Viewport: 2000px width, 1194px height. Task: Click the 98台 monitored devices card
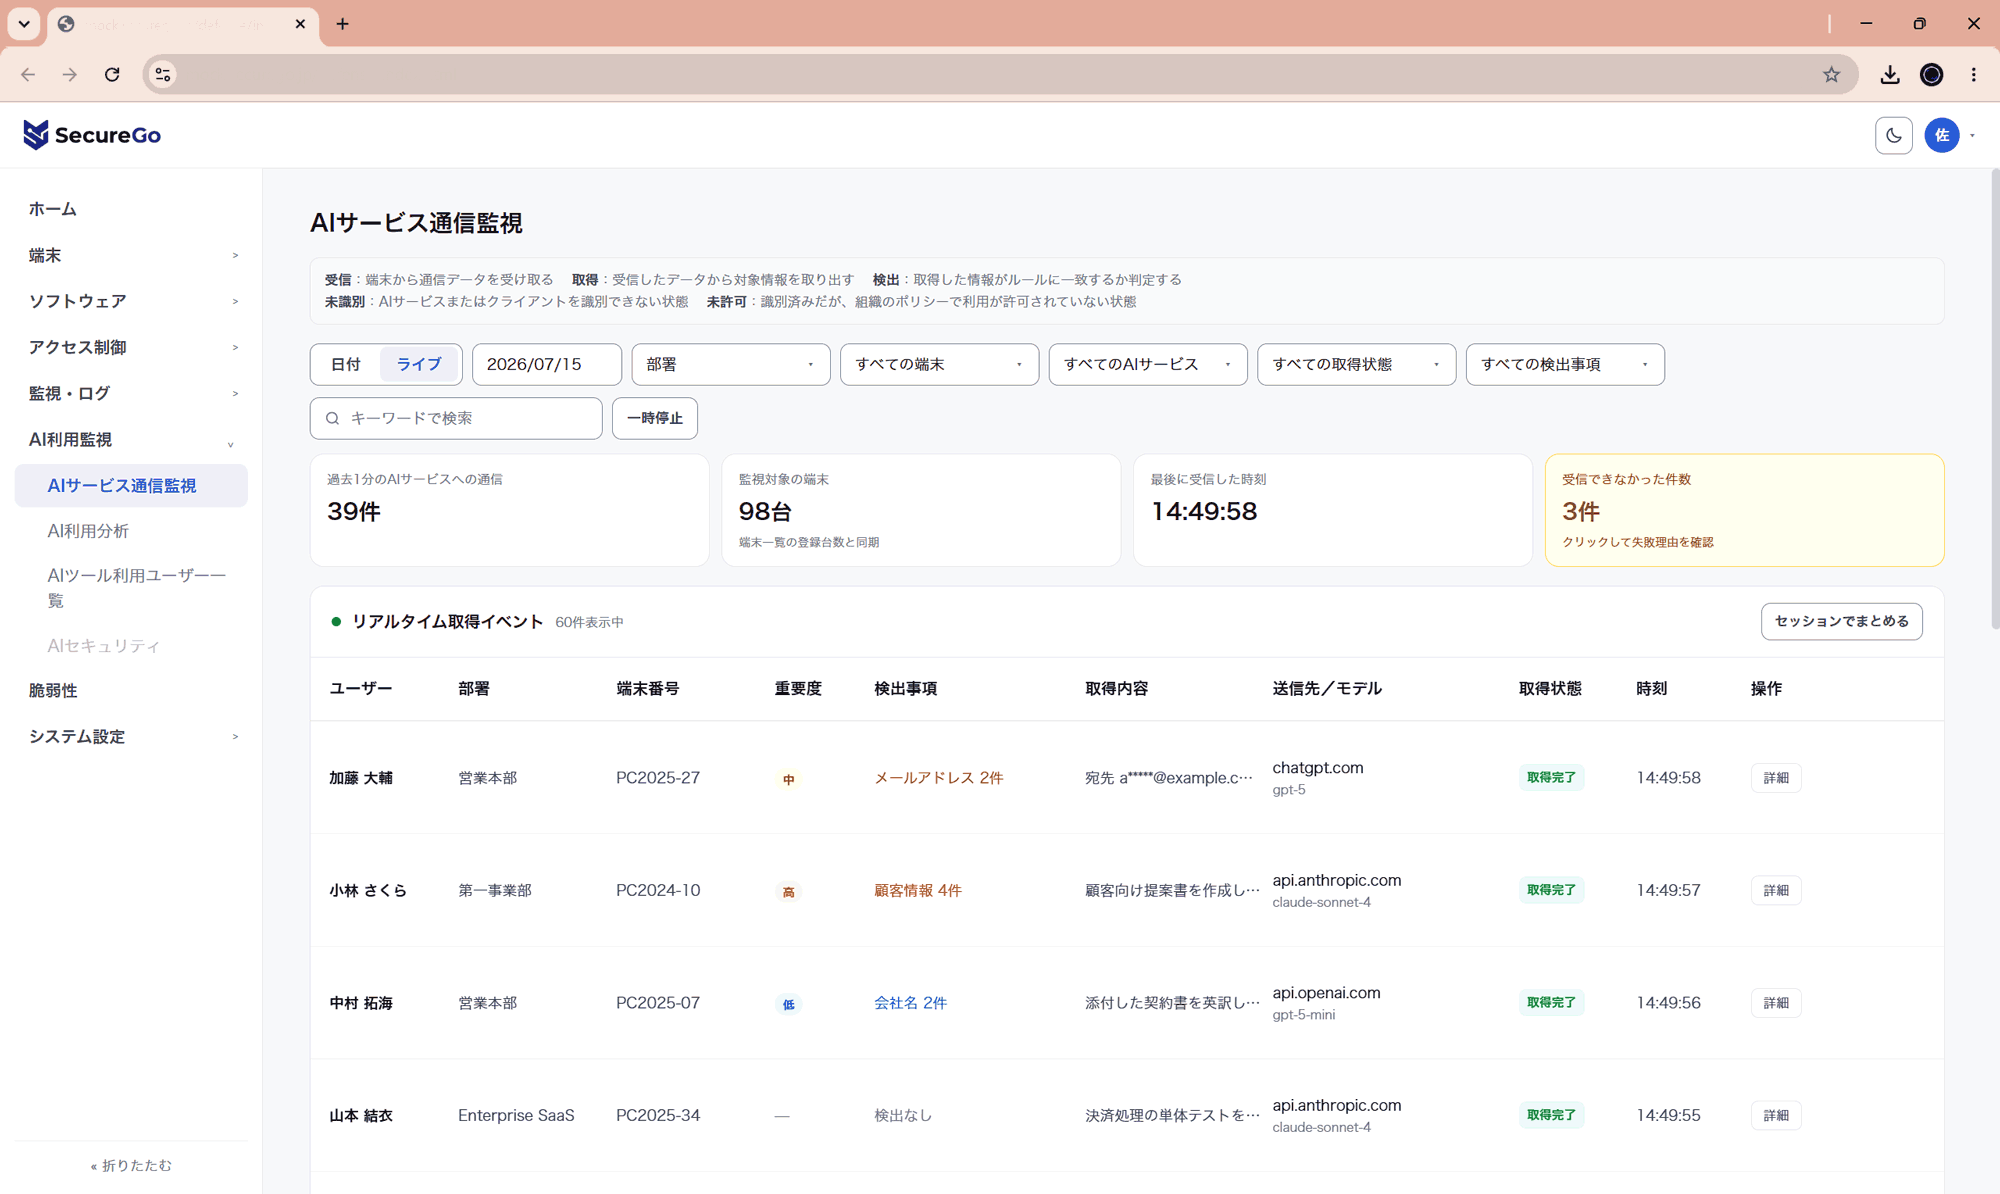pos(920,510)
